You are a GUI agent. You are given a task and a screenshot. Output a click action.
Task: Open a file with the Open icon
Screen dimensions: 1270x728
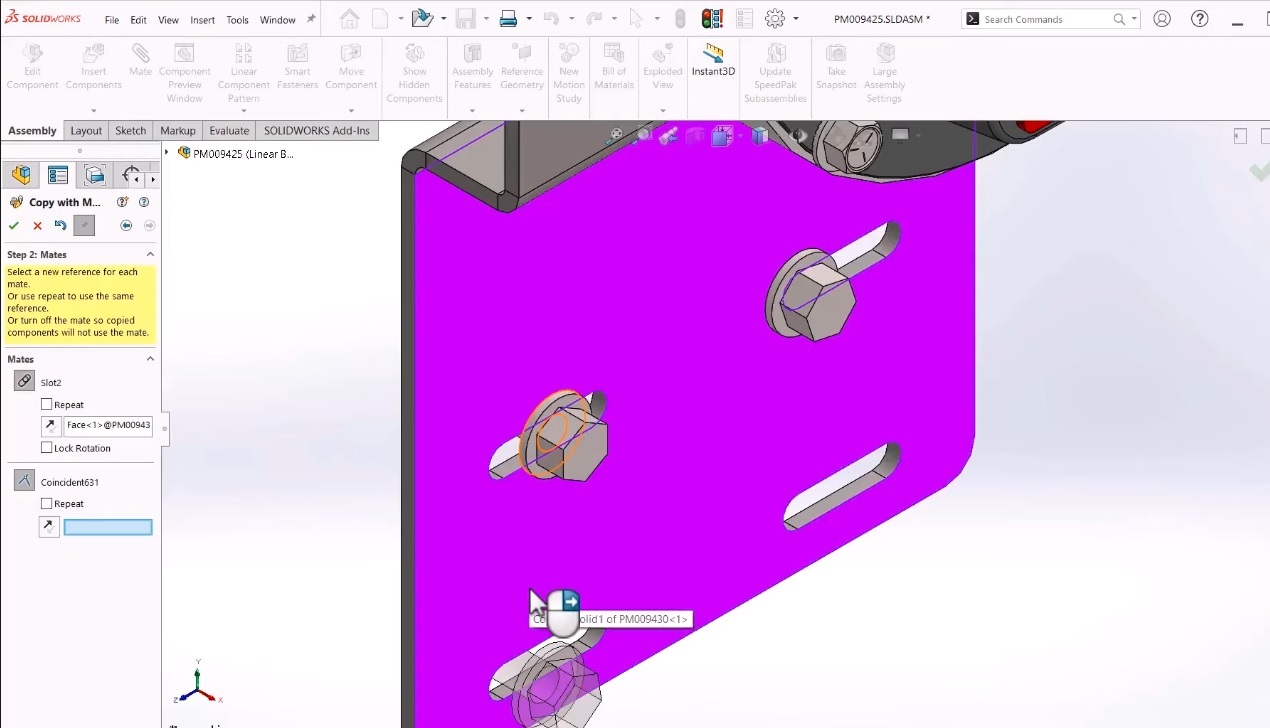422,18
